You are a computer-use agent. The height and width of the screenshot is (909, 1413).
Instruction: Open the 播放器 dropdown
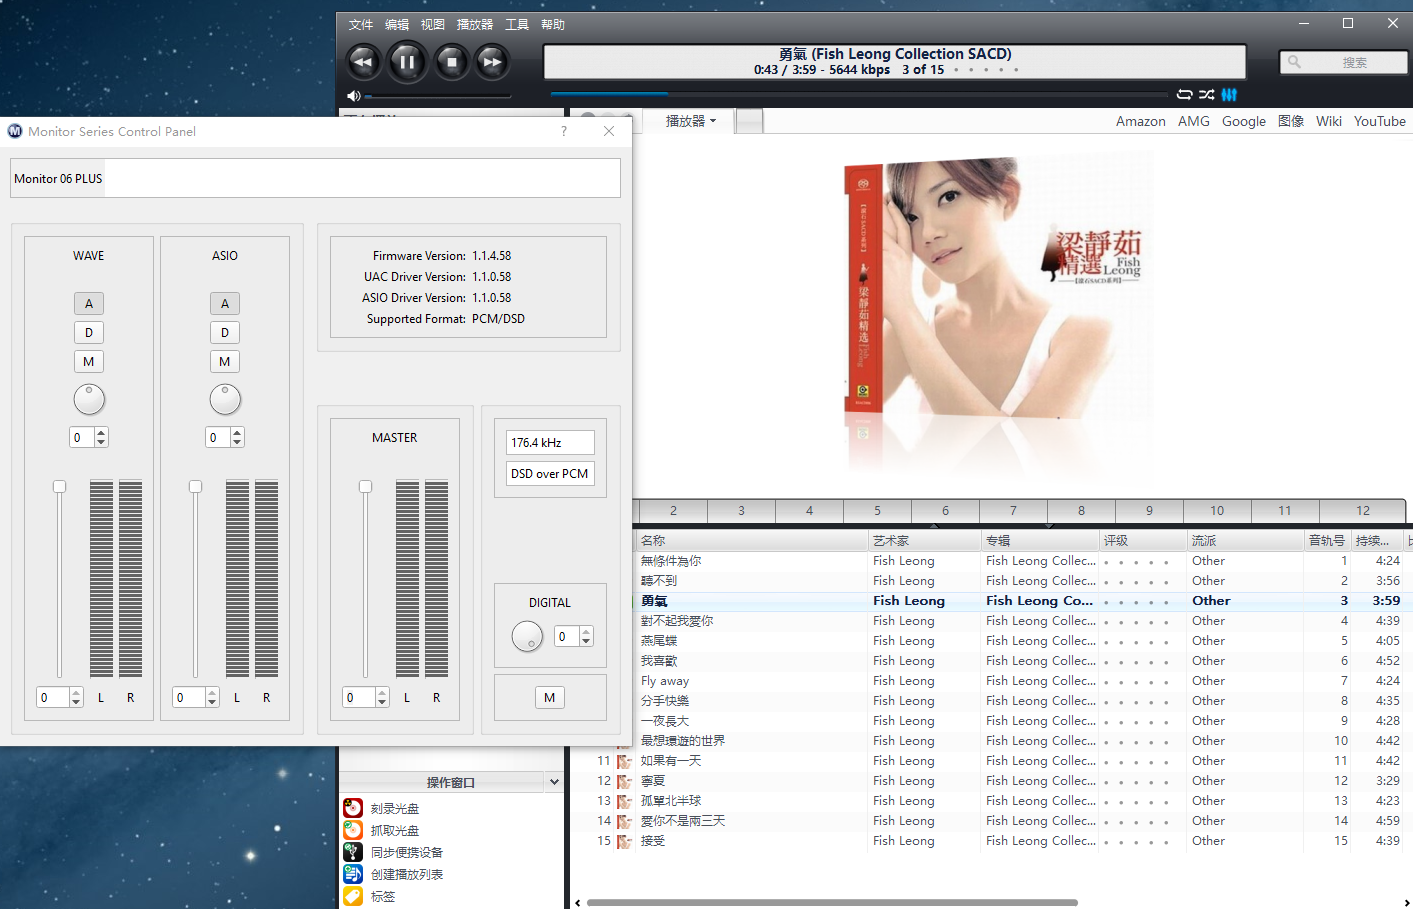point(691,121)
